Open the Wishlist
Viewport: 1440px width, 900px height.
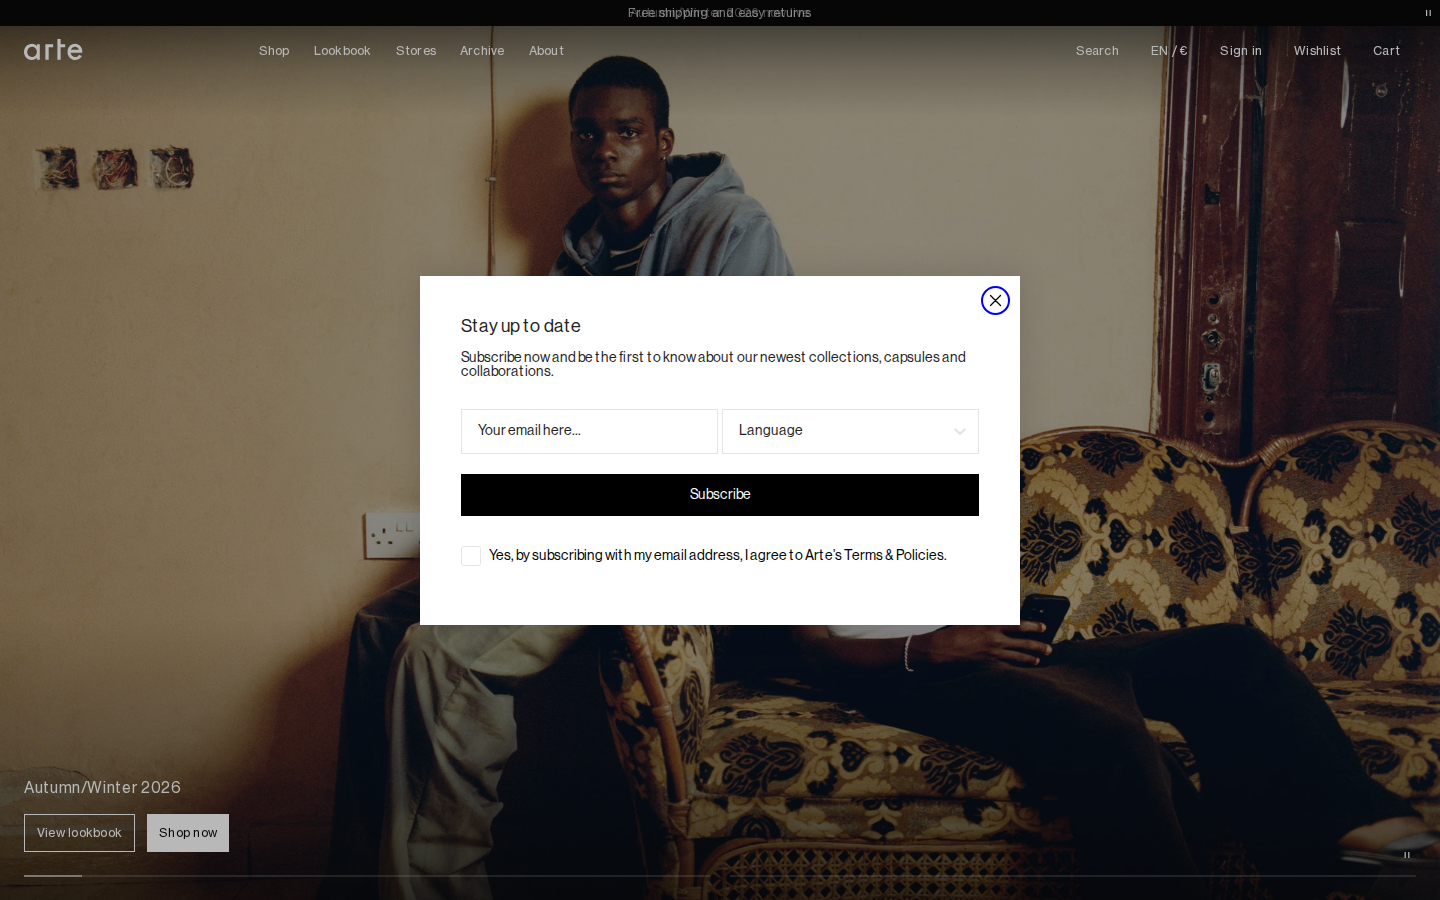pos(1317,51)
